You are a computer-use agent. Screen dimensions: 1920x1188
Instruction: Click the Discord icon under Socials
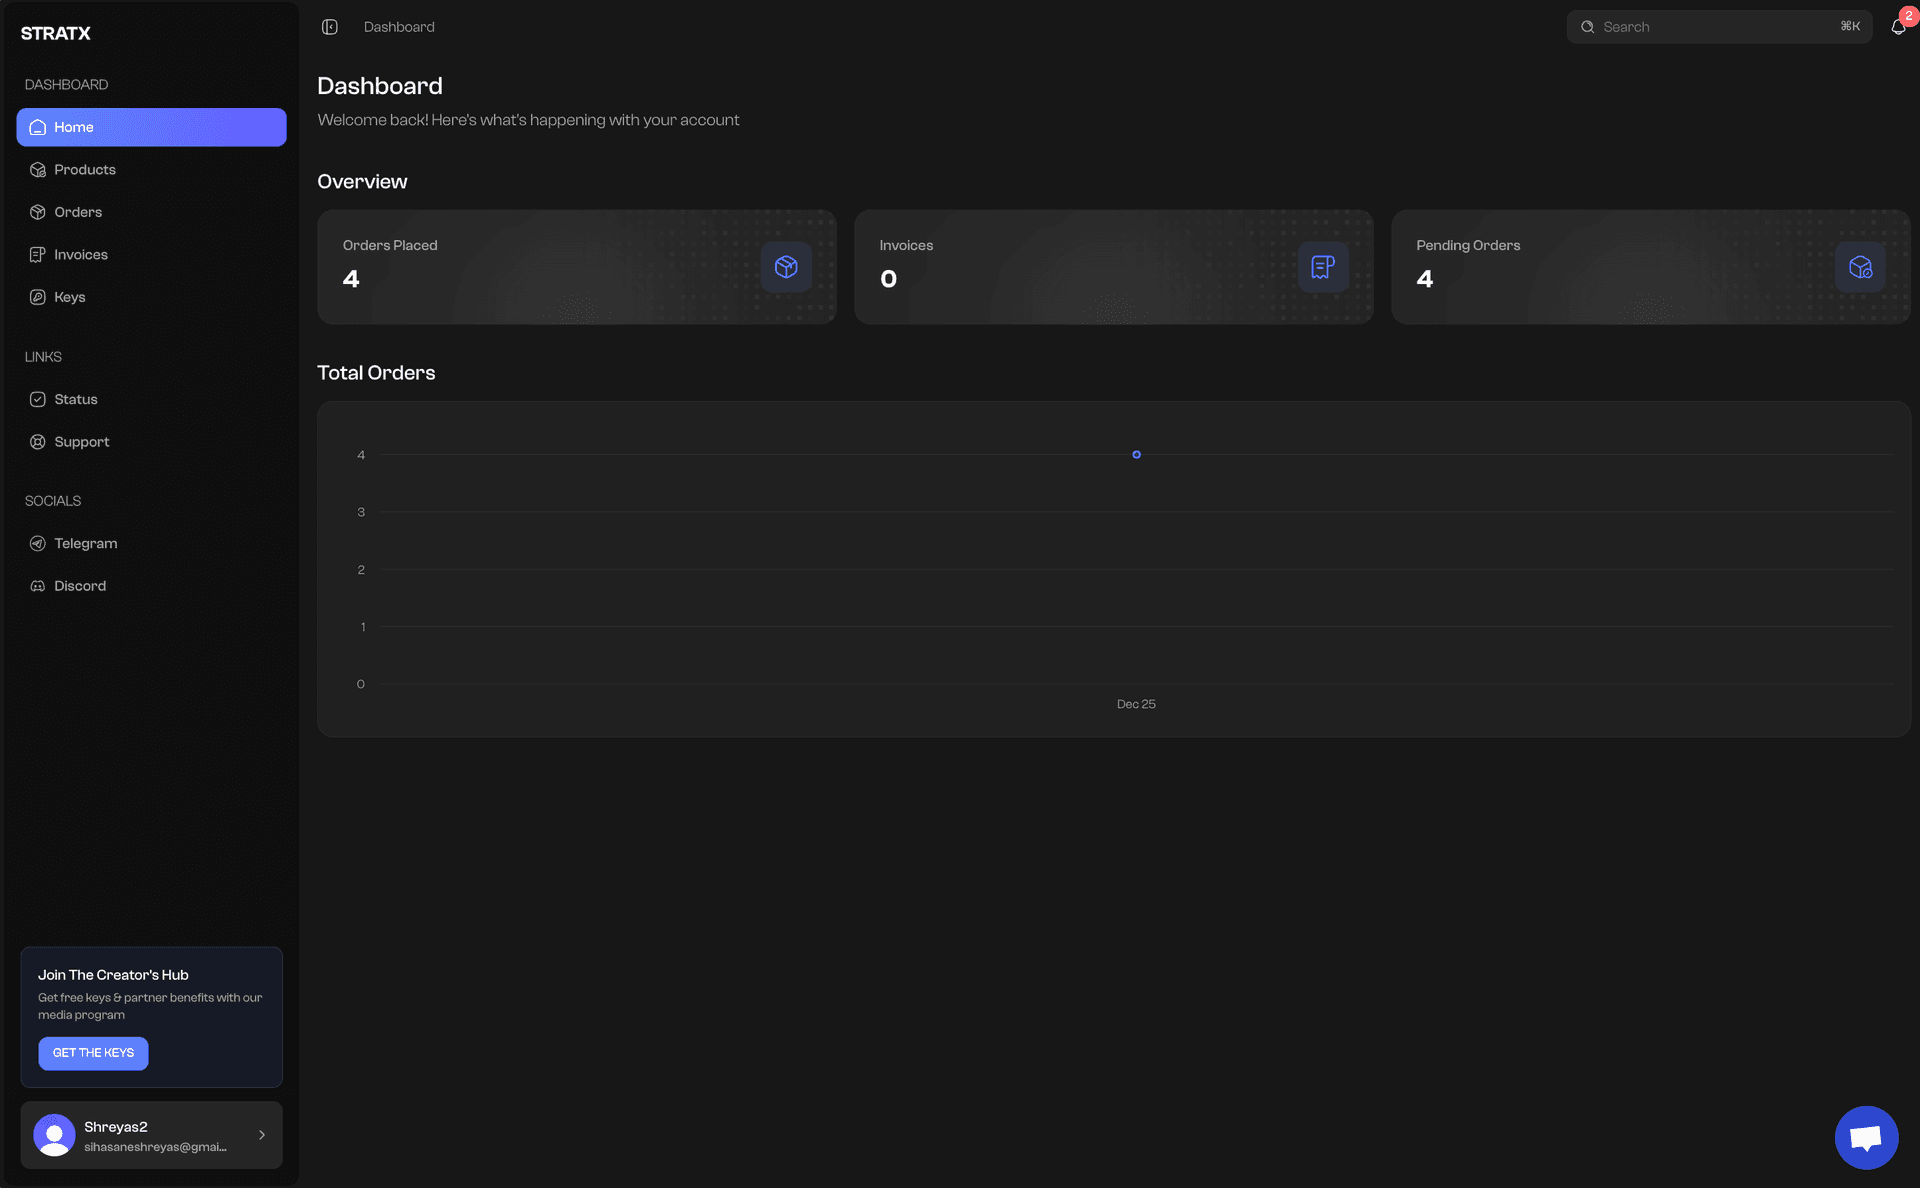pyautogui.click(x=37, y=585)
